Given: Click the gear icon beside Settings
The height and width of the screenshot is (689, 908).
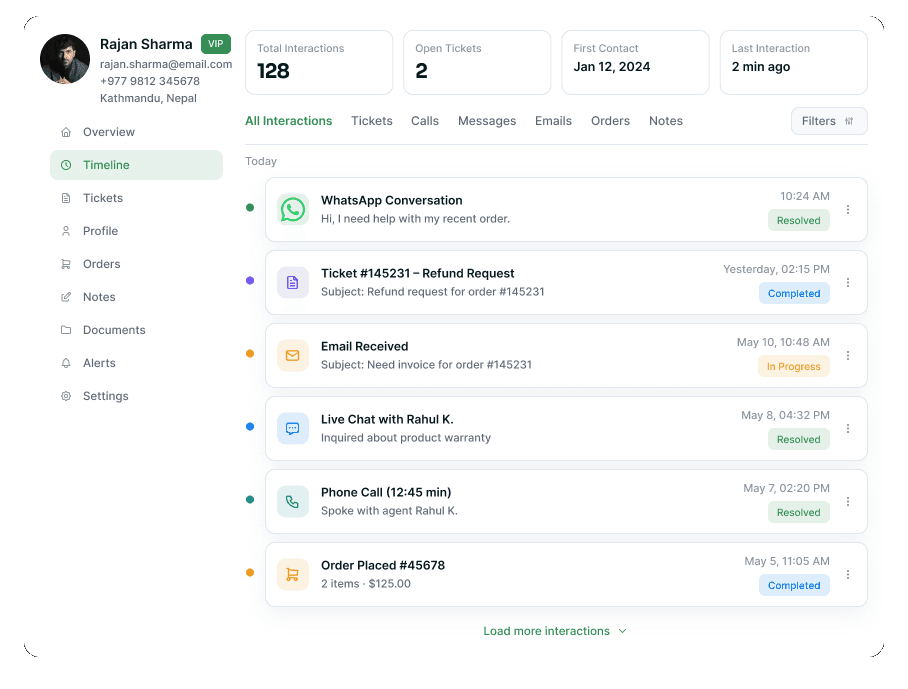Looking at the screenshot, I should point(66,396).
